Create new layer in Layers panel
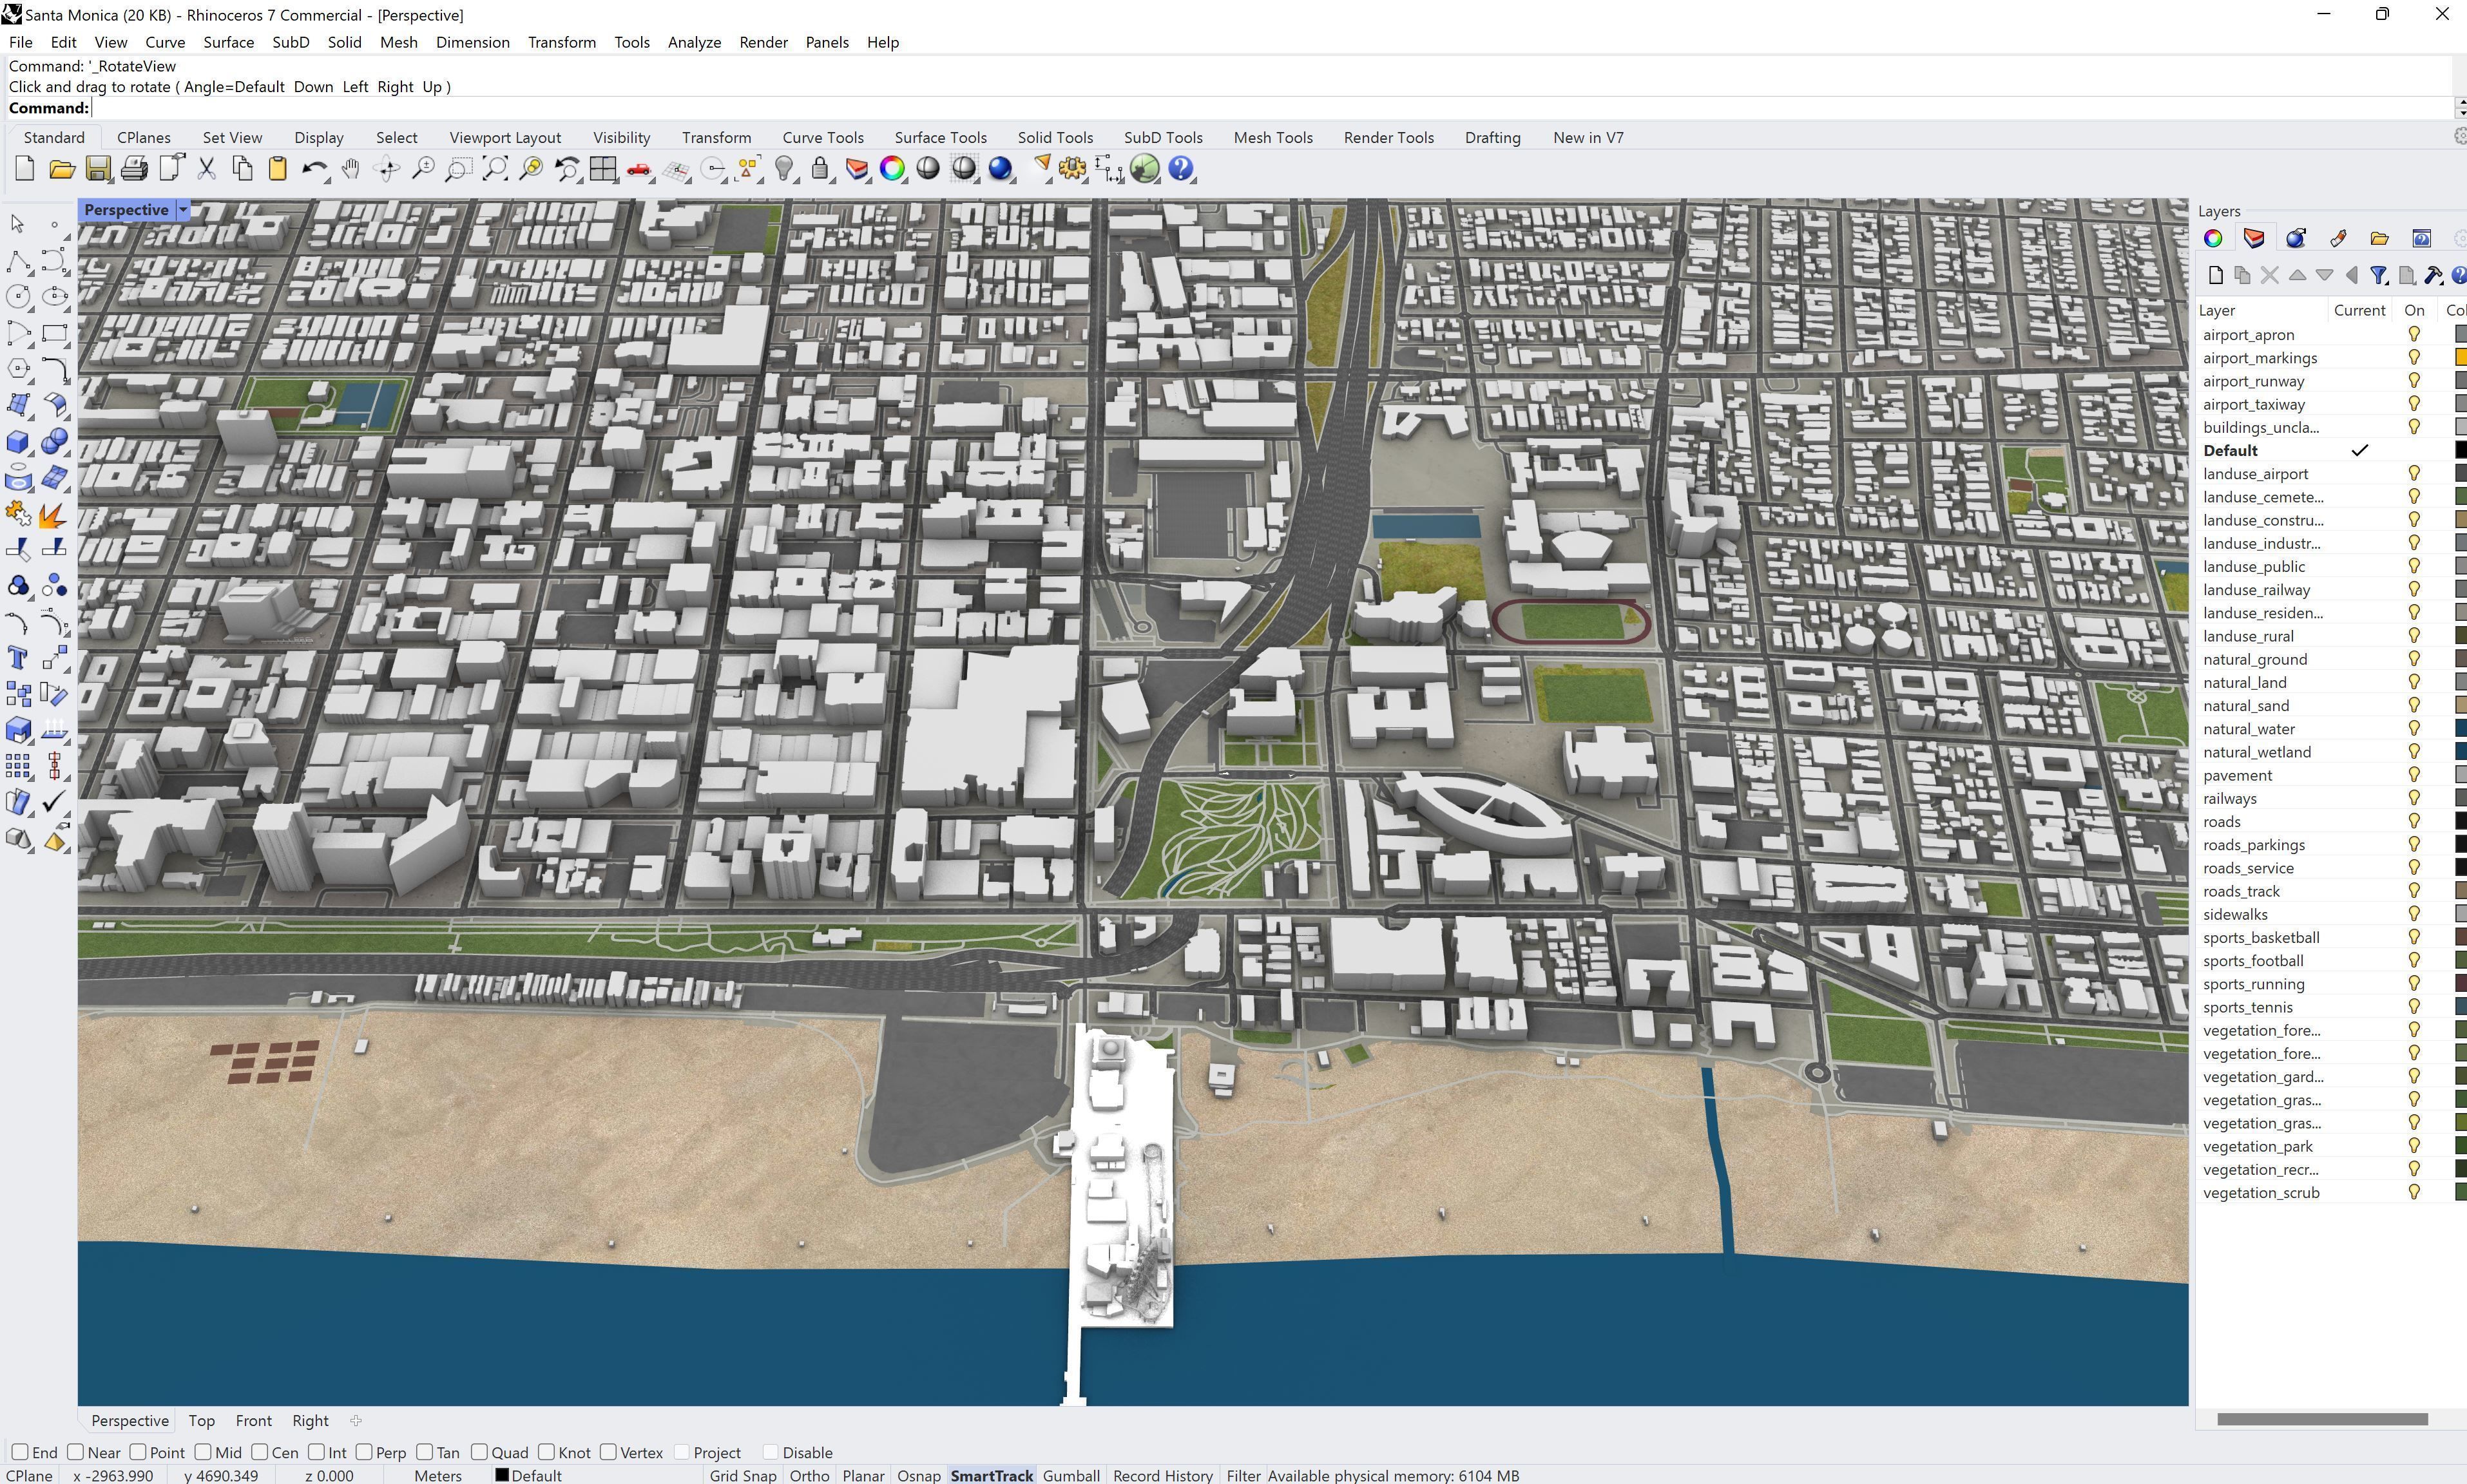The width and height of the screenshot is (2467, 1484). point(2215,275)
